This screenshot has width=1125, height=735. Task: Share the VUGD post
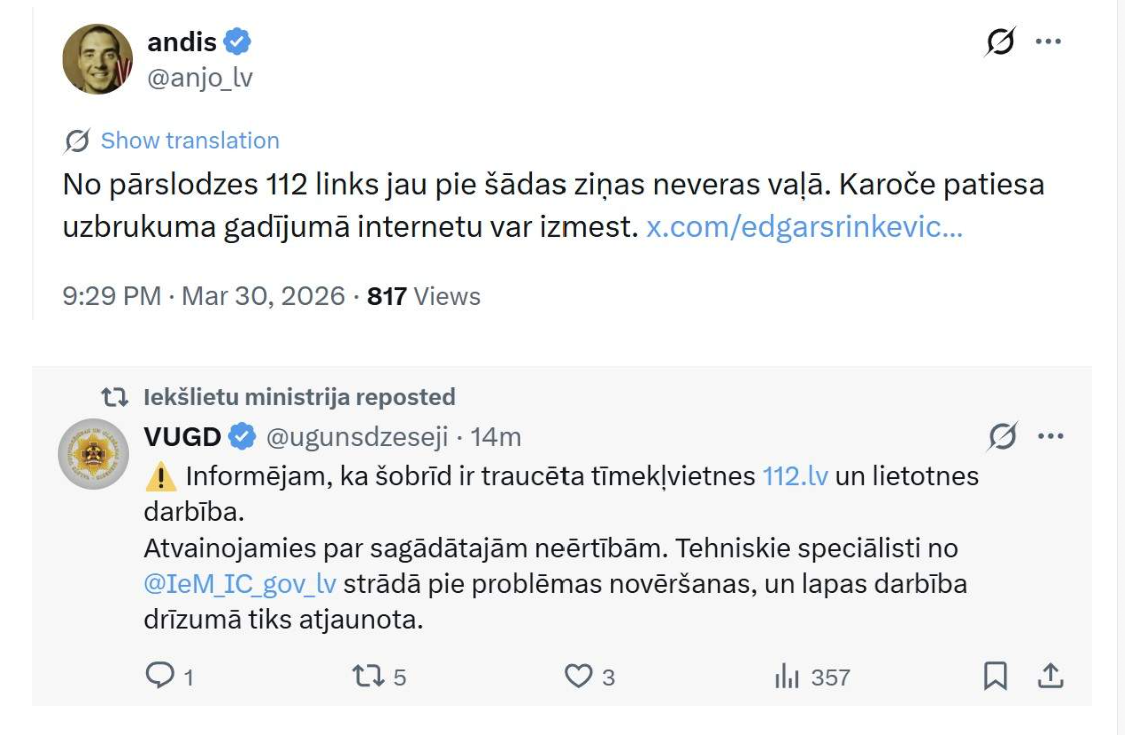tap(1049, 677)
